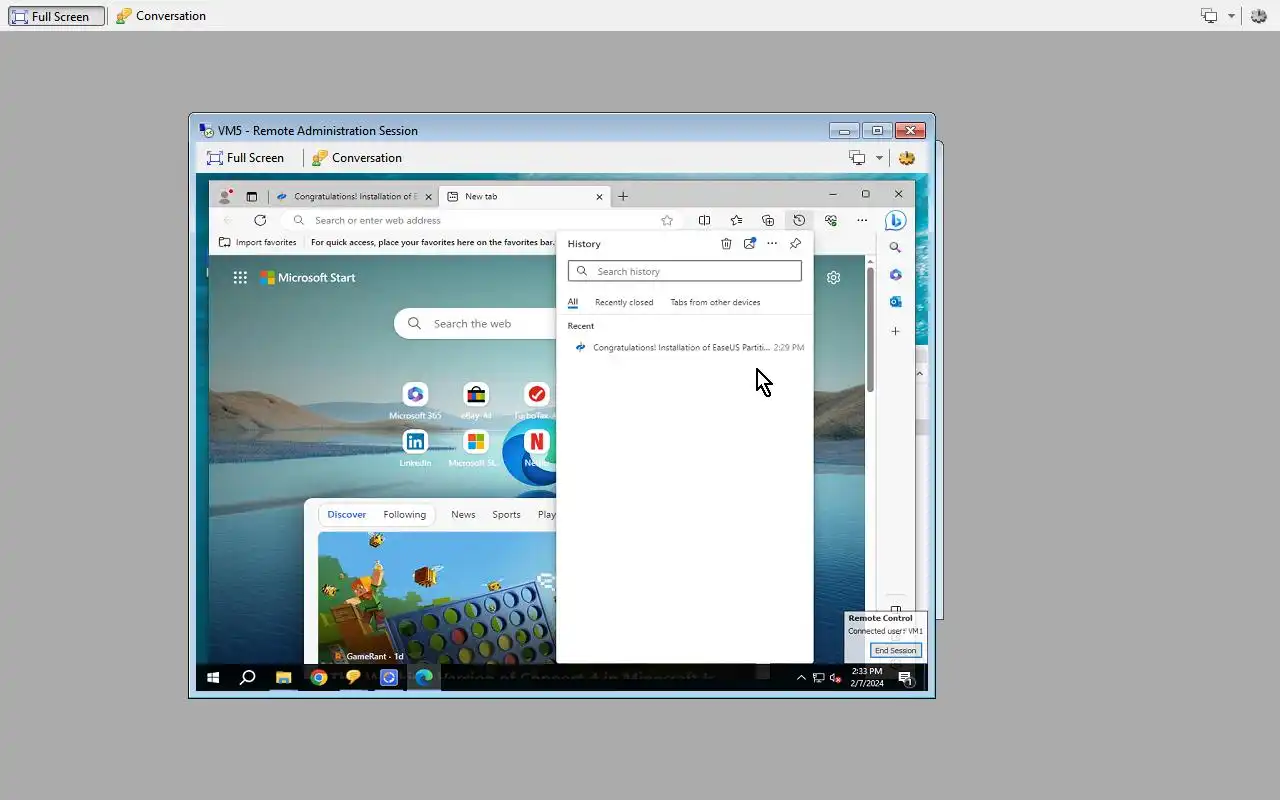Open the History page icon in the panel header
The width and height of the screenshot is (1280, 800).
pos(749,243)
